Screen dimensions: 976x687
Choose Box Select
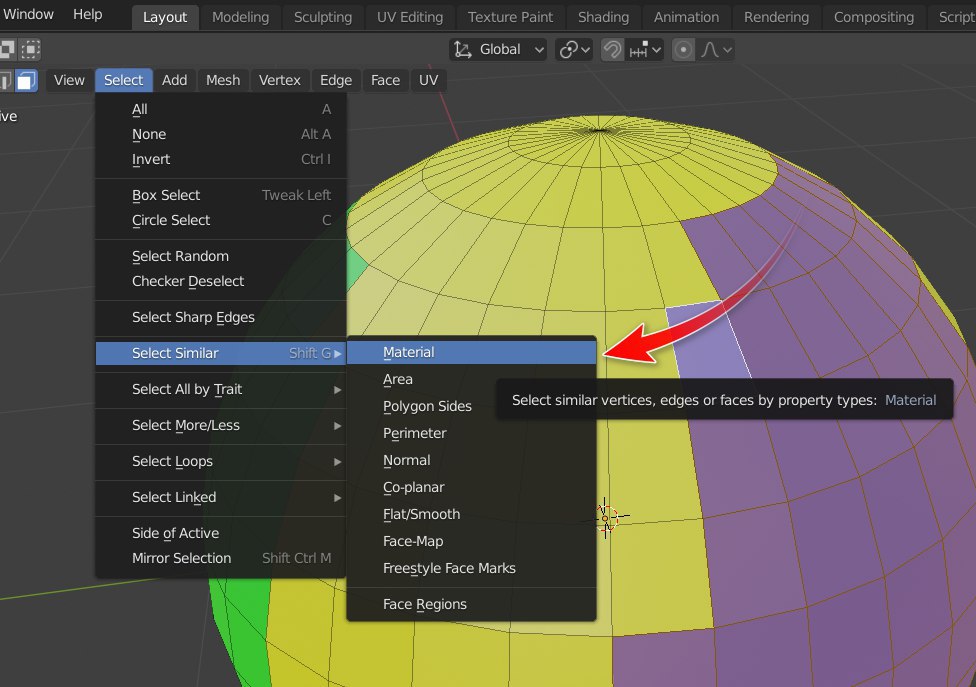click(x=221, y=195)
